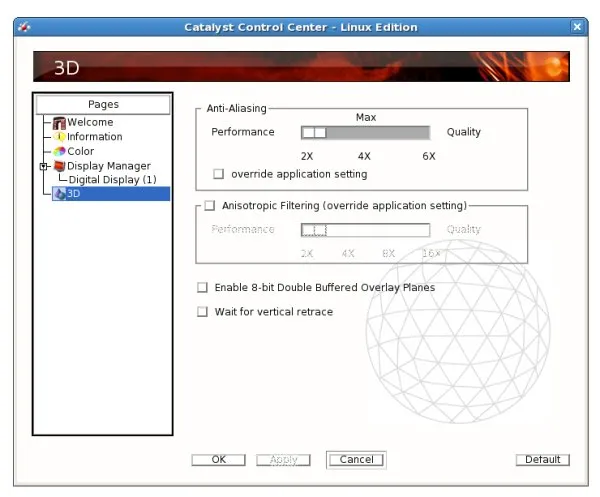Enable anti-aliasing override application setting
Screen dimensions: 600x497
pyautogui.click(x=218, y=174)
